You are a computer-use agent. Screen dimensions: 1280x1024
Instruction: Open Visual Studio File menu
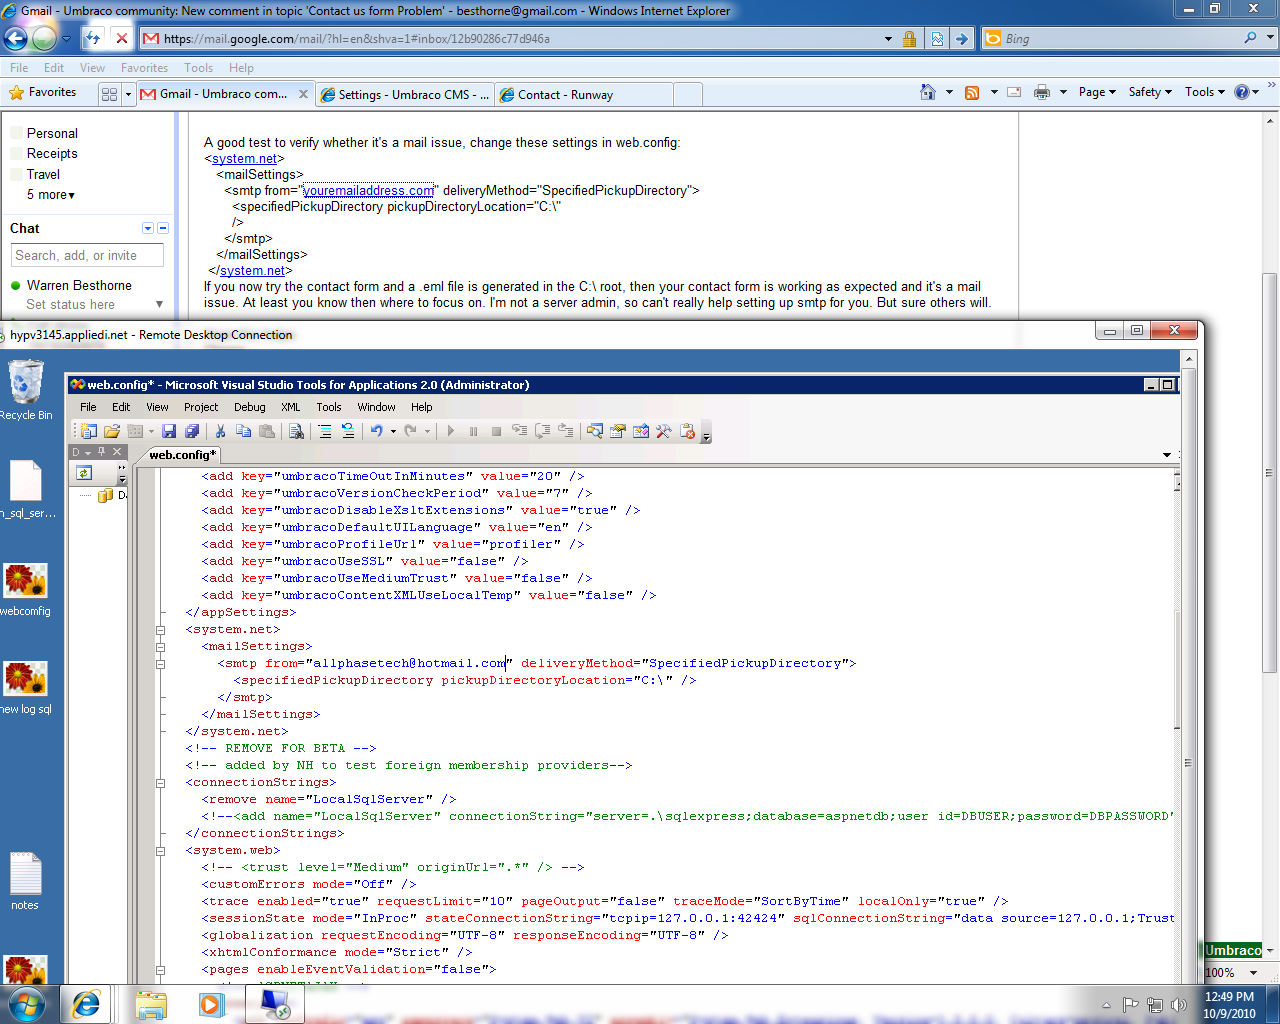click(88, 407)
